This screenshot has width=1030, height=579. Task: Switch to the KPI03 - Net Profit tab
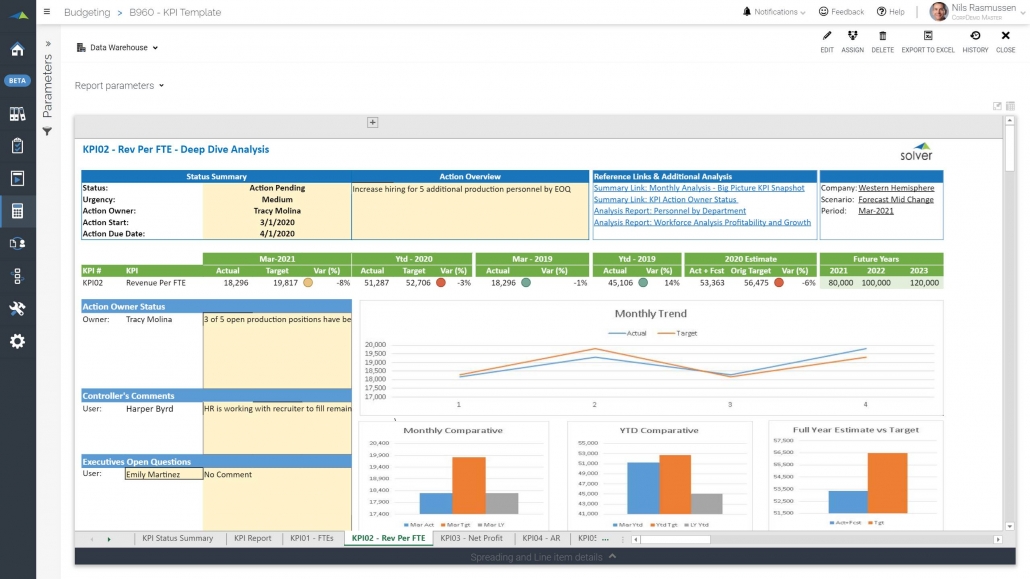point(471,538)
